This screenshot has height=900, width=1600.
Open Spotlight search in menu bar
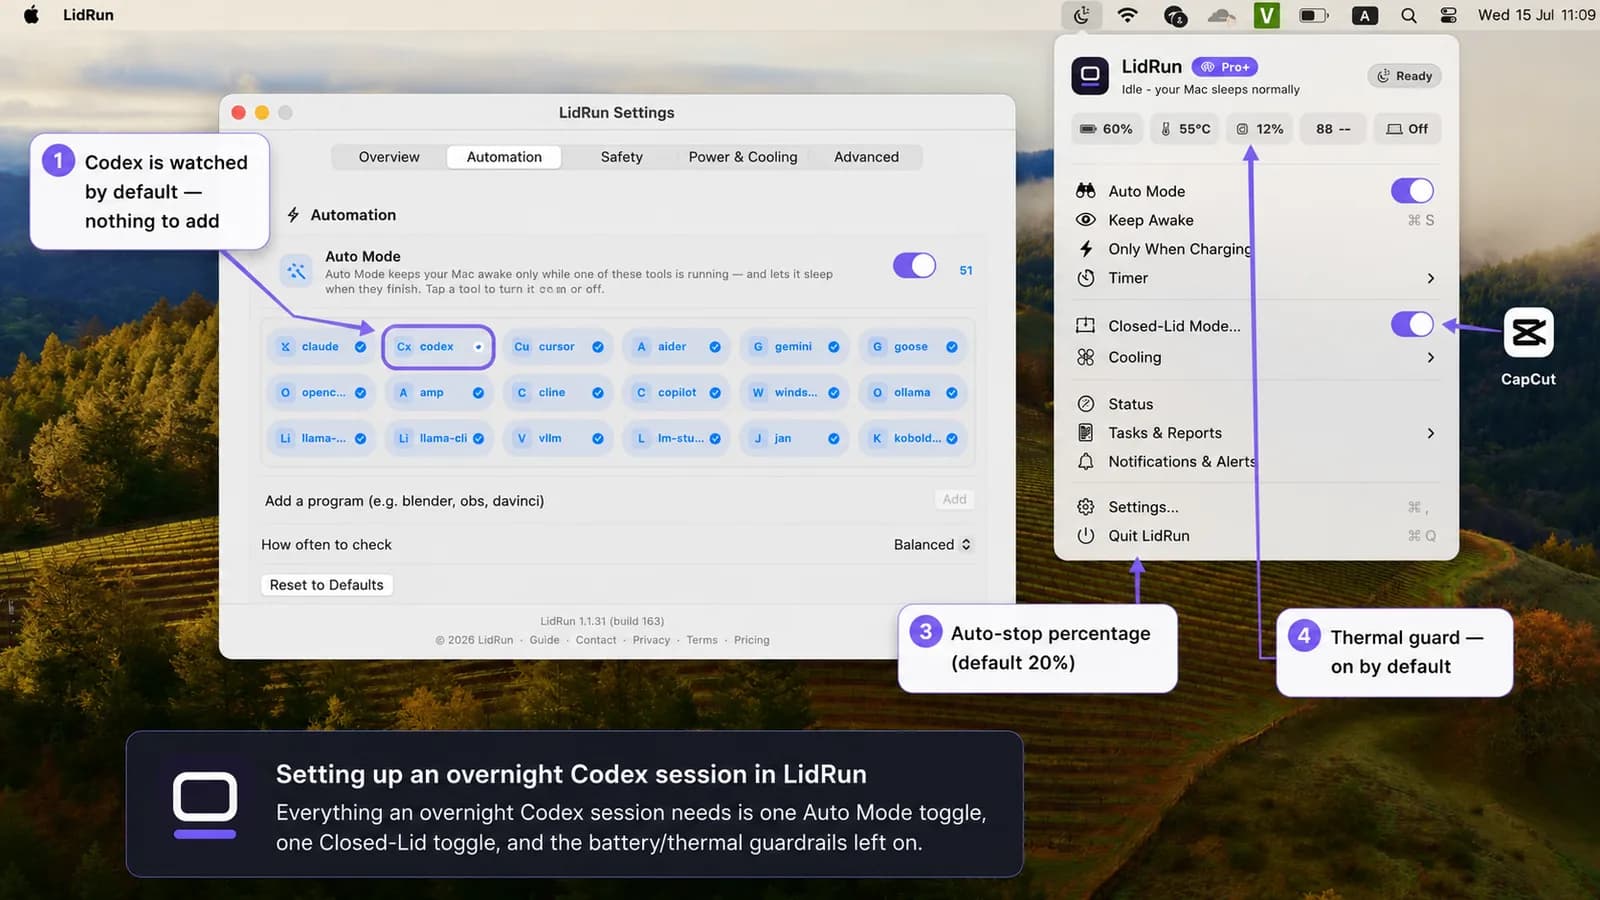[x=1408, y=15]
